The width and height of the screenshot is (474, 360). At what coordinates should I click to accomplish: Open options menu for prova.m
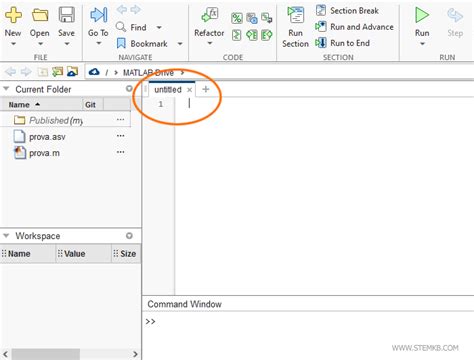120,152
